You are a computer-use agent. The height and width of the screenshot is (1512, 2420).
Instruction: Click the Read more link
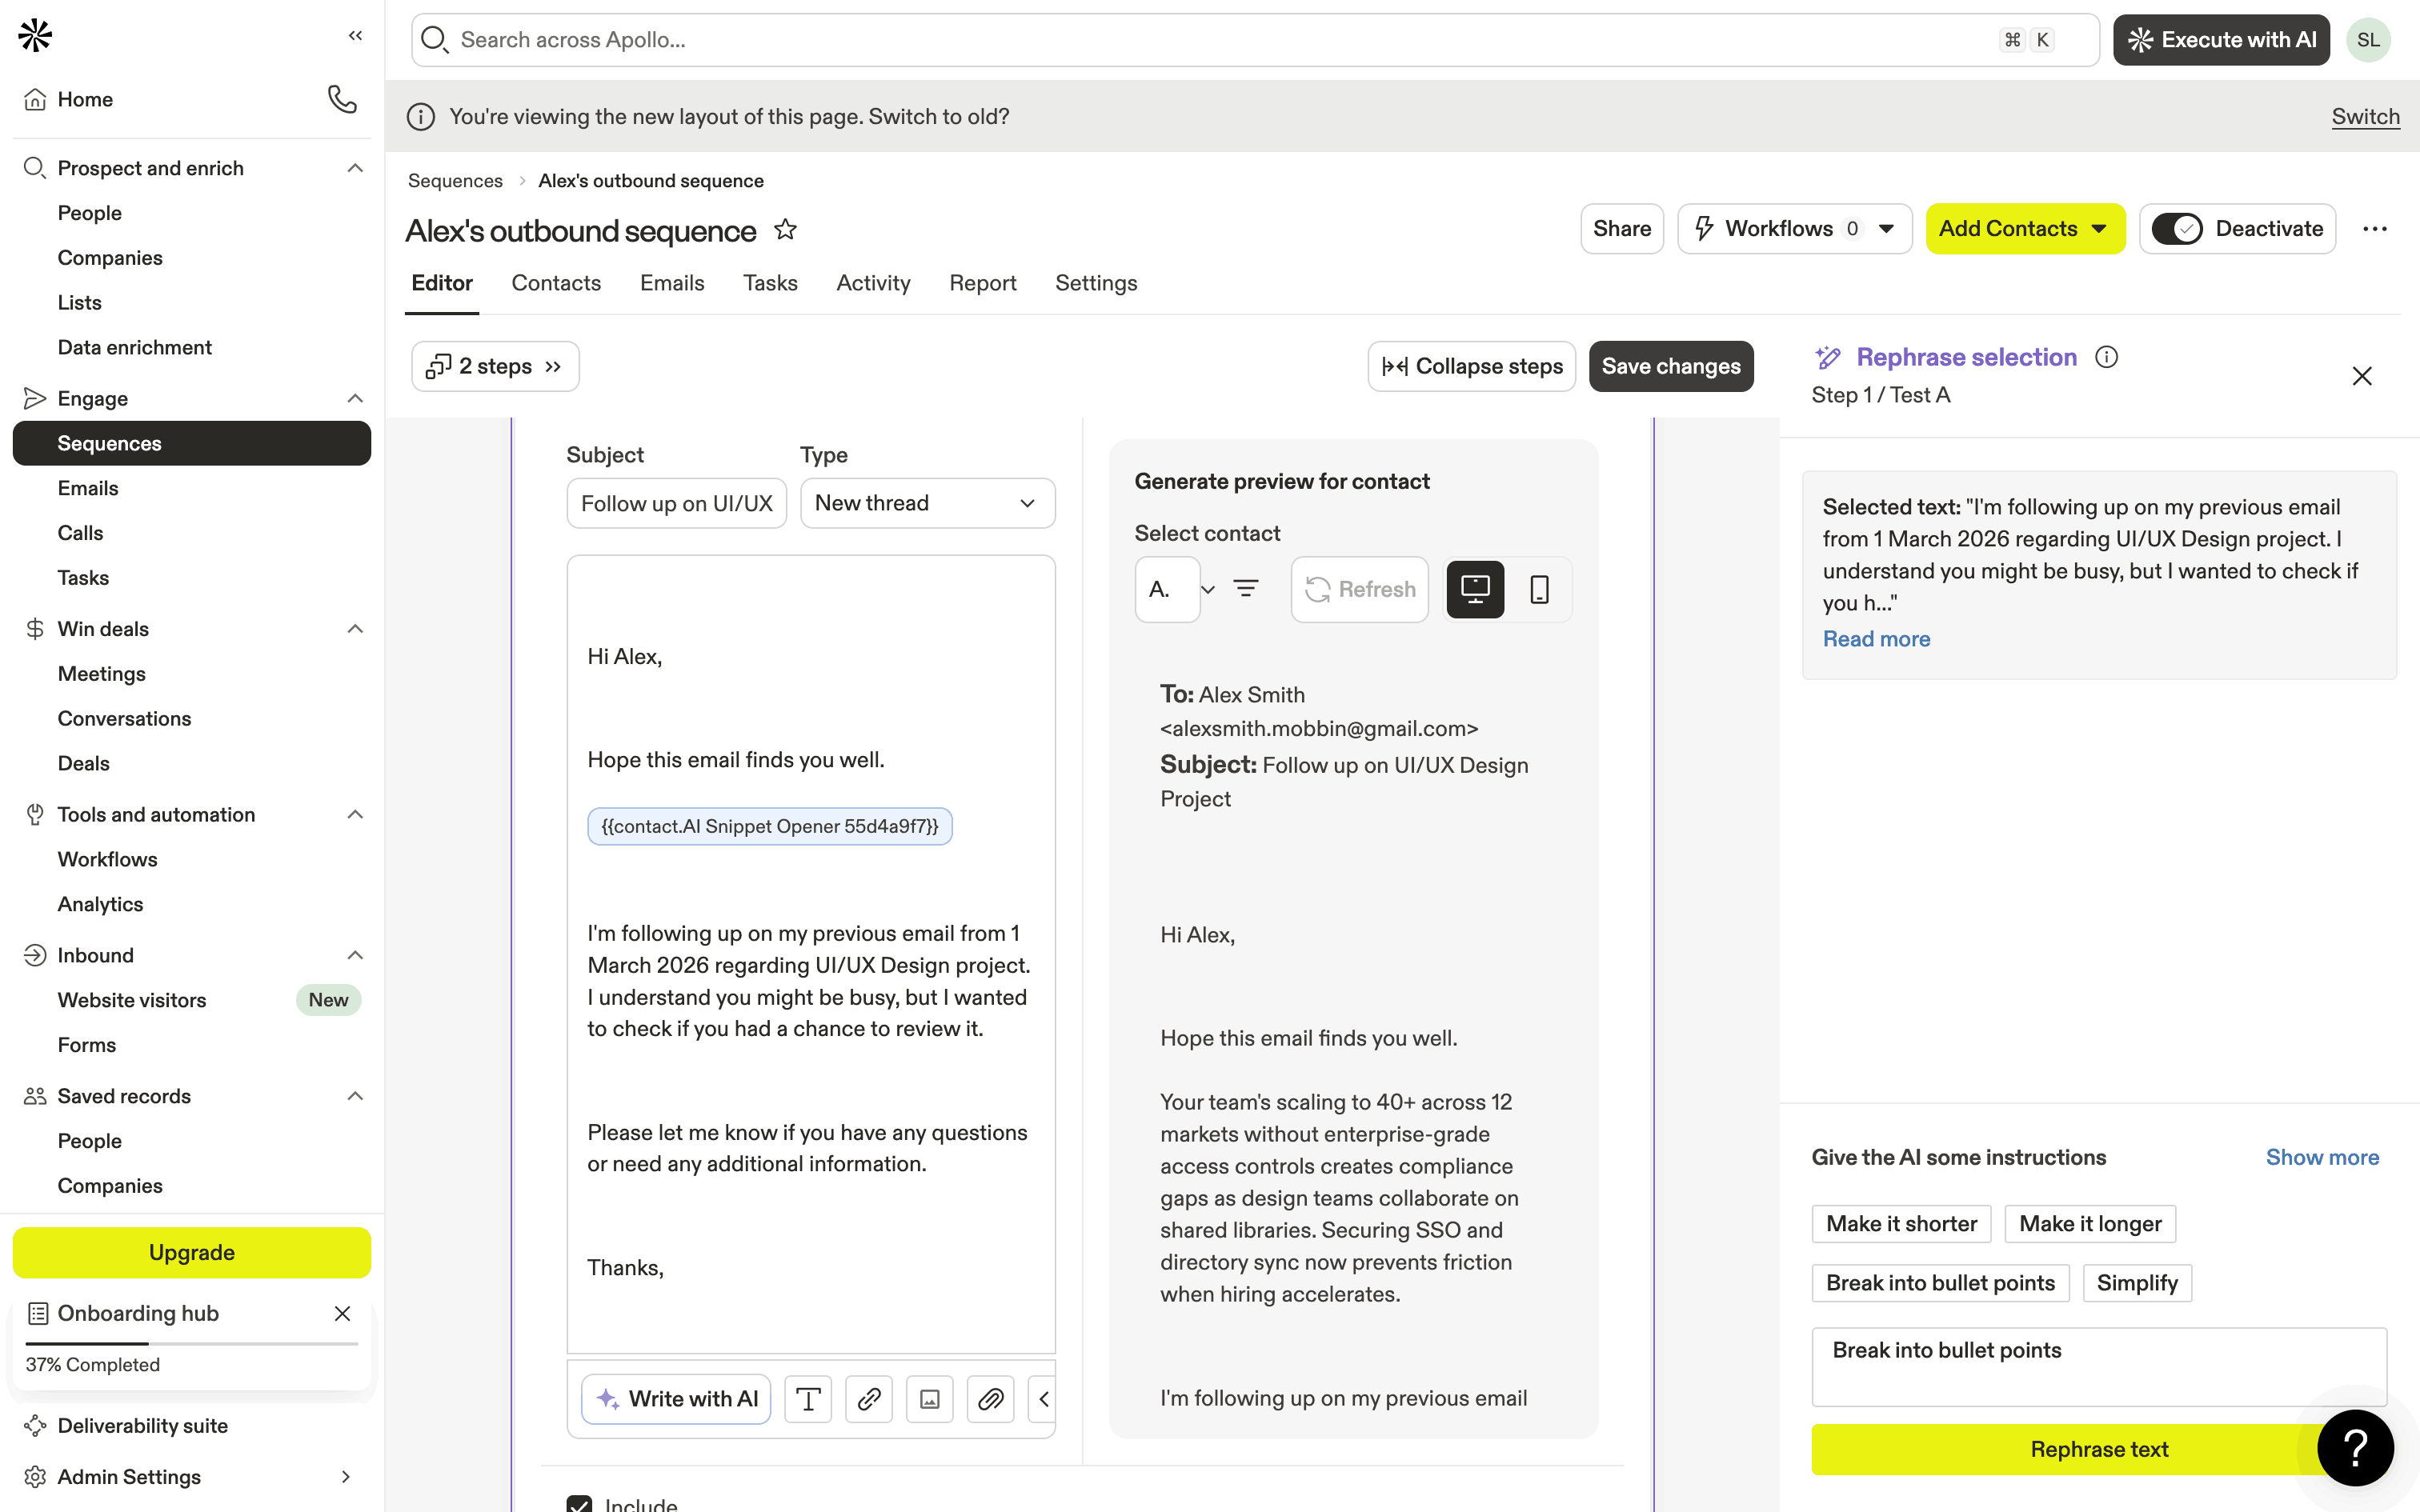click(1876, 639)
